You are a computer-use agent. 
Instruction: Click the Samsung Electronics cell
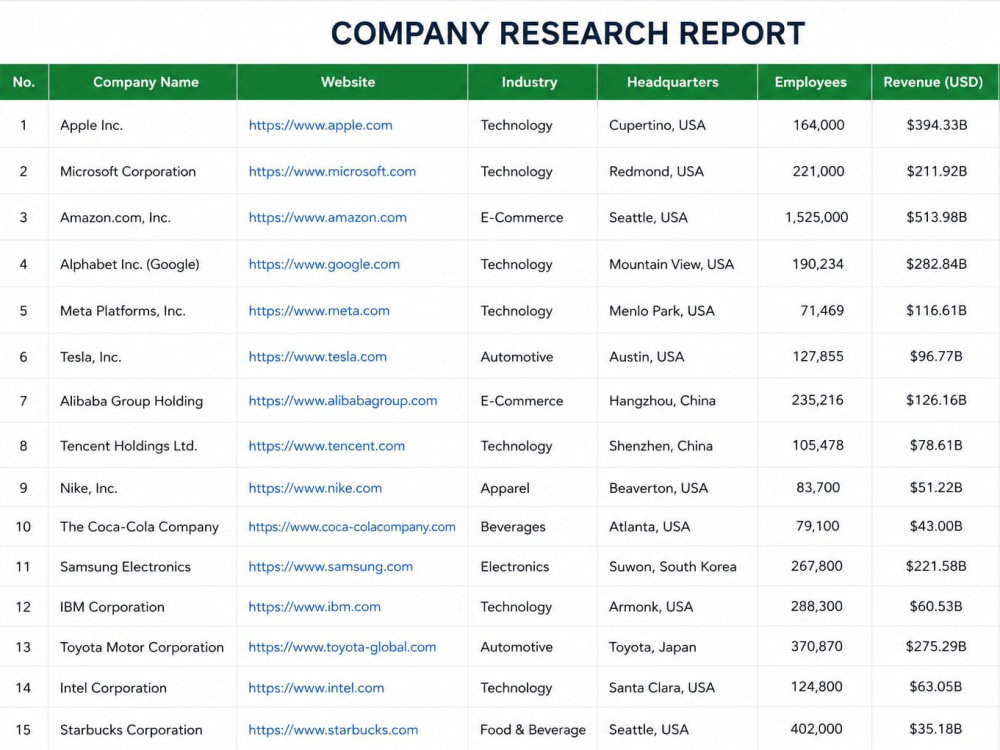pos(143,566)
